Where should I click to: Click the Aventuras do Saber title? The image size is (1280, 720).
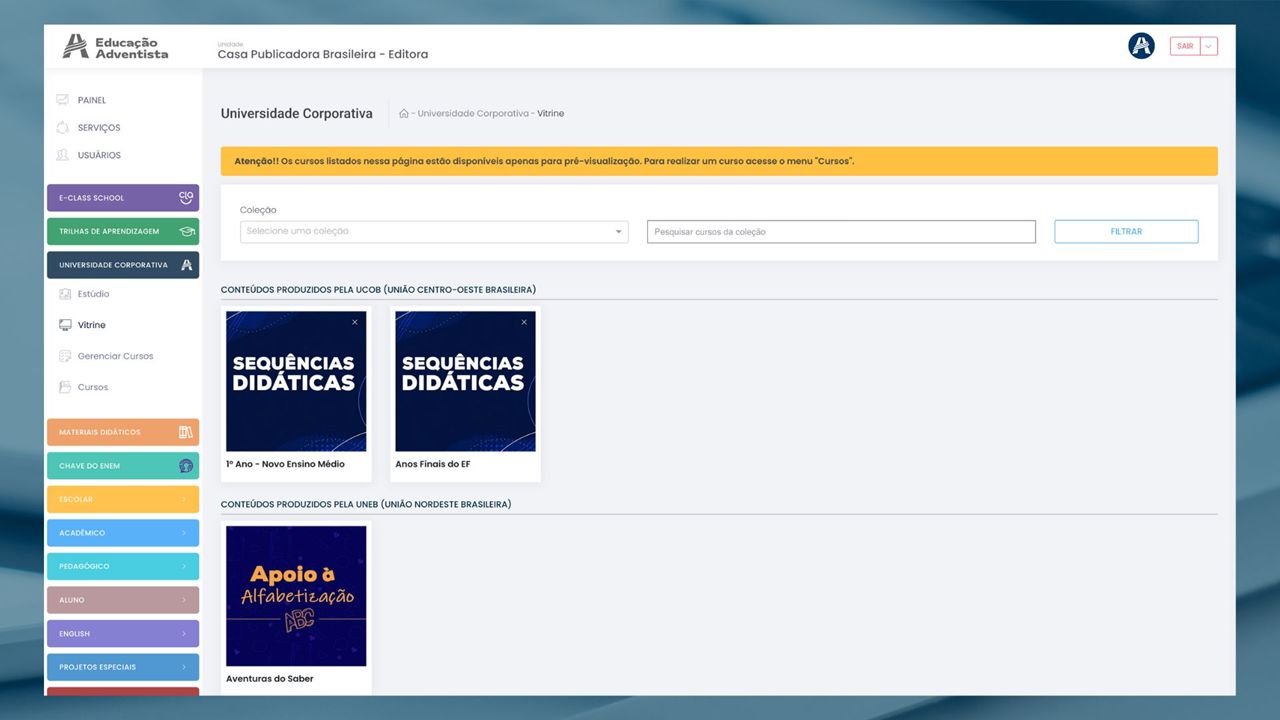270,679
